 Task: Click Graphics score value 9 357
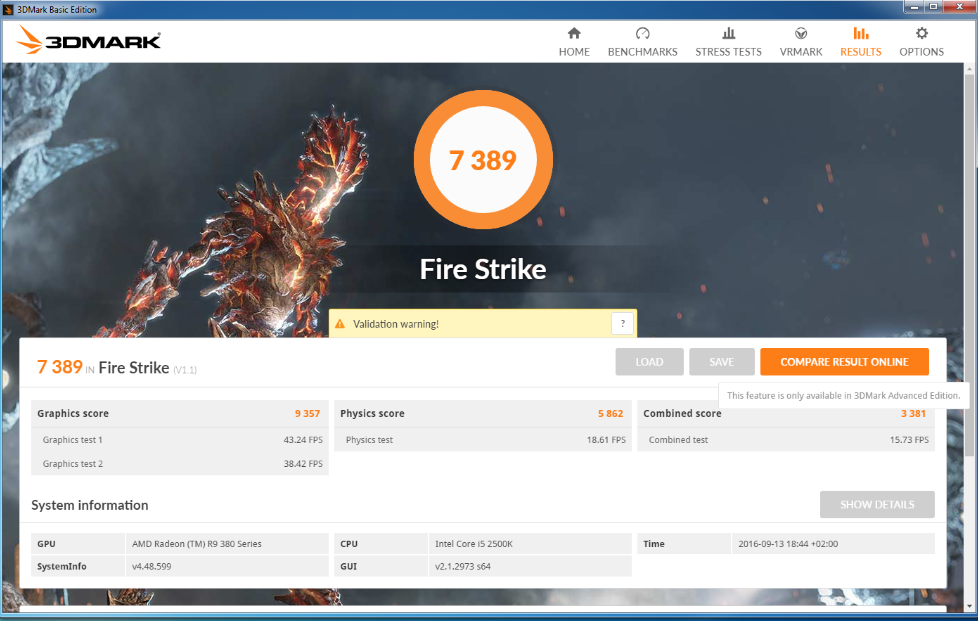coord(307,413)
